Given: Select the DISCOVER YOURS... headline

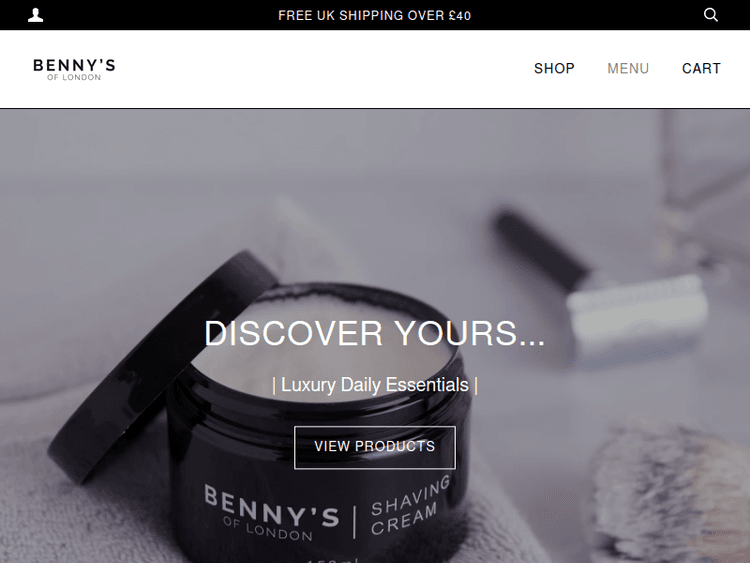Looking at the screenshot, I should click(375, 333).
